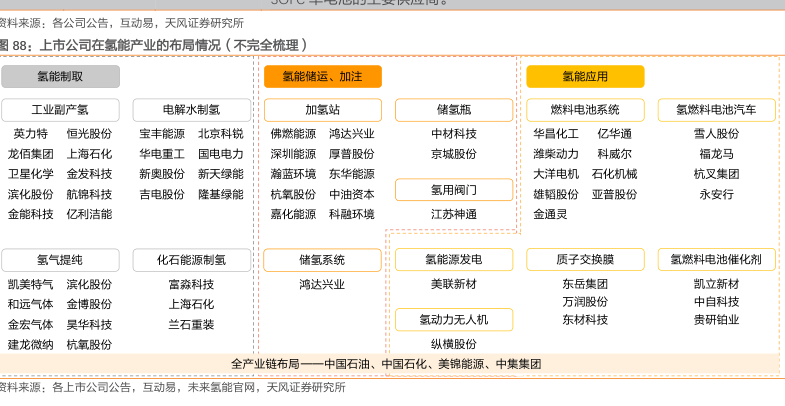The image size is (785, 406).
Task: Click company name 佛燃能源
Action: (x=293, y=134)
